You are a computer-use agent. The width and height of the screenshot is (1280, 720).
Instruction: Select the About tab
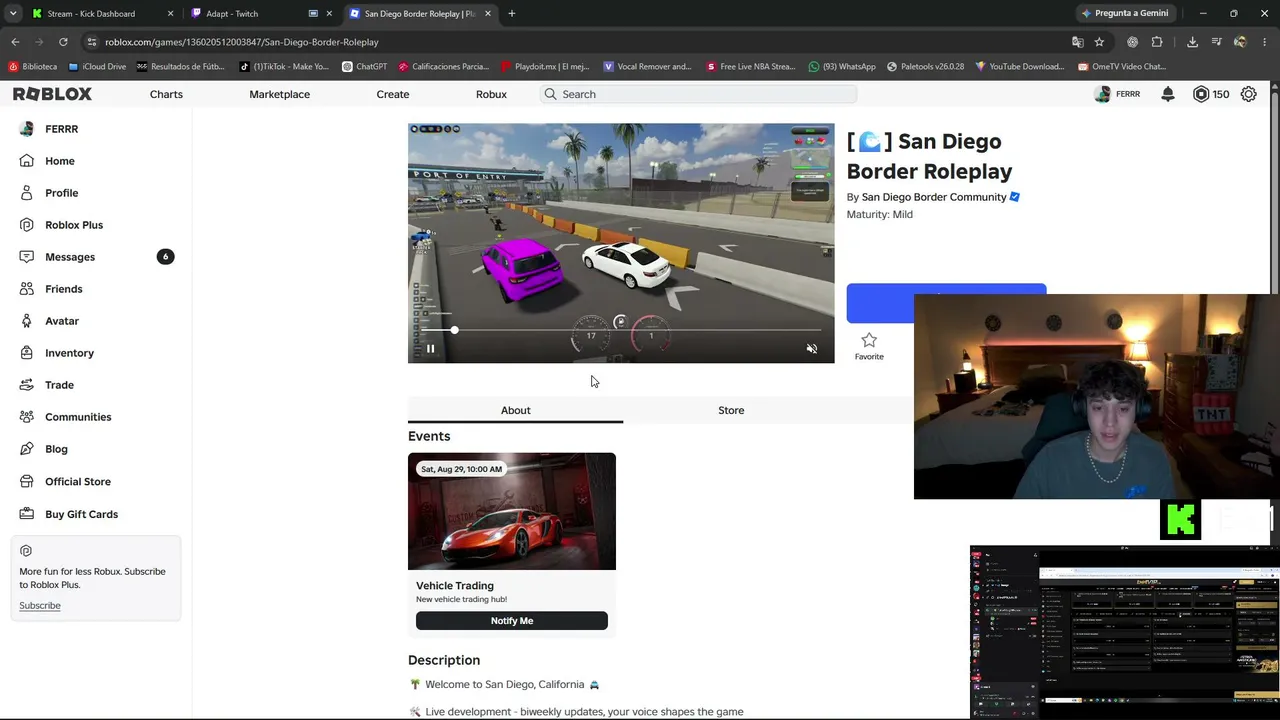[515, 410]
